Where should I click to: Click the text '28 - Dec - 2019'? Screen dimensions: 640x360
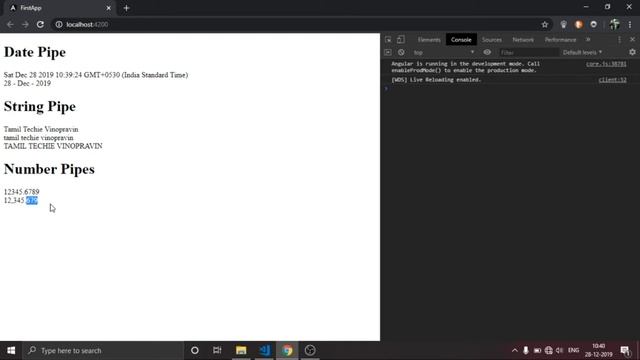27,83
